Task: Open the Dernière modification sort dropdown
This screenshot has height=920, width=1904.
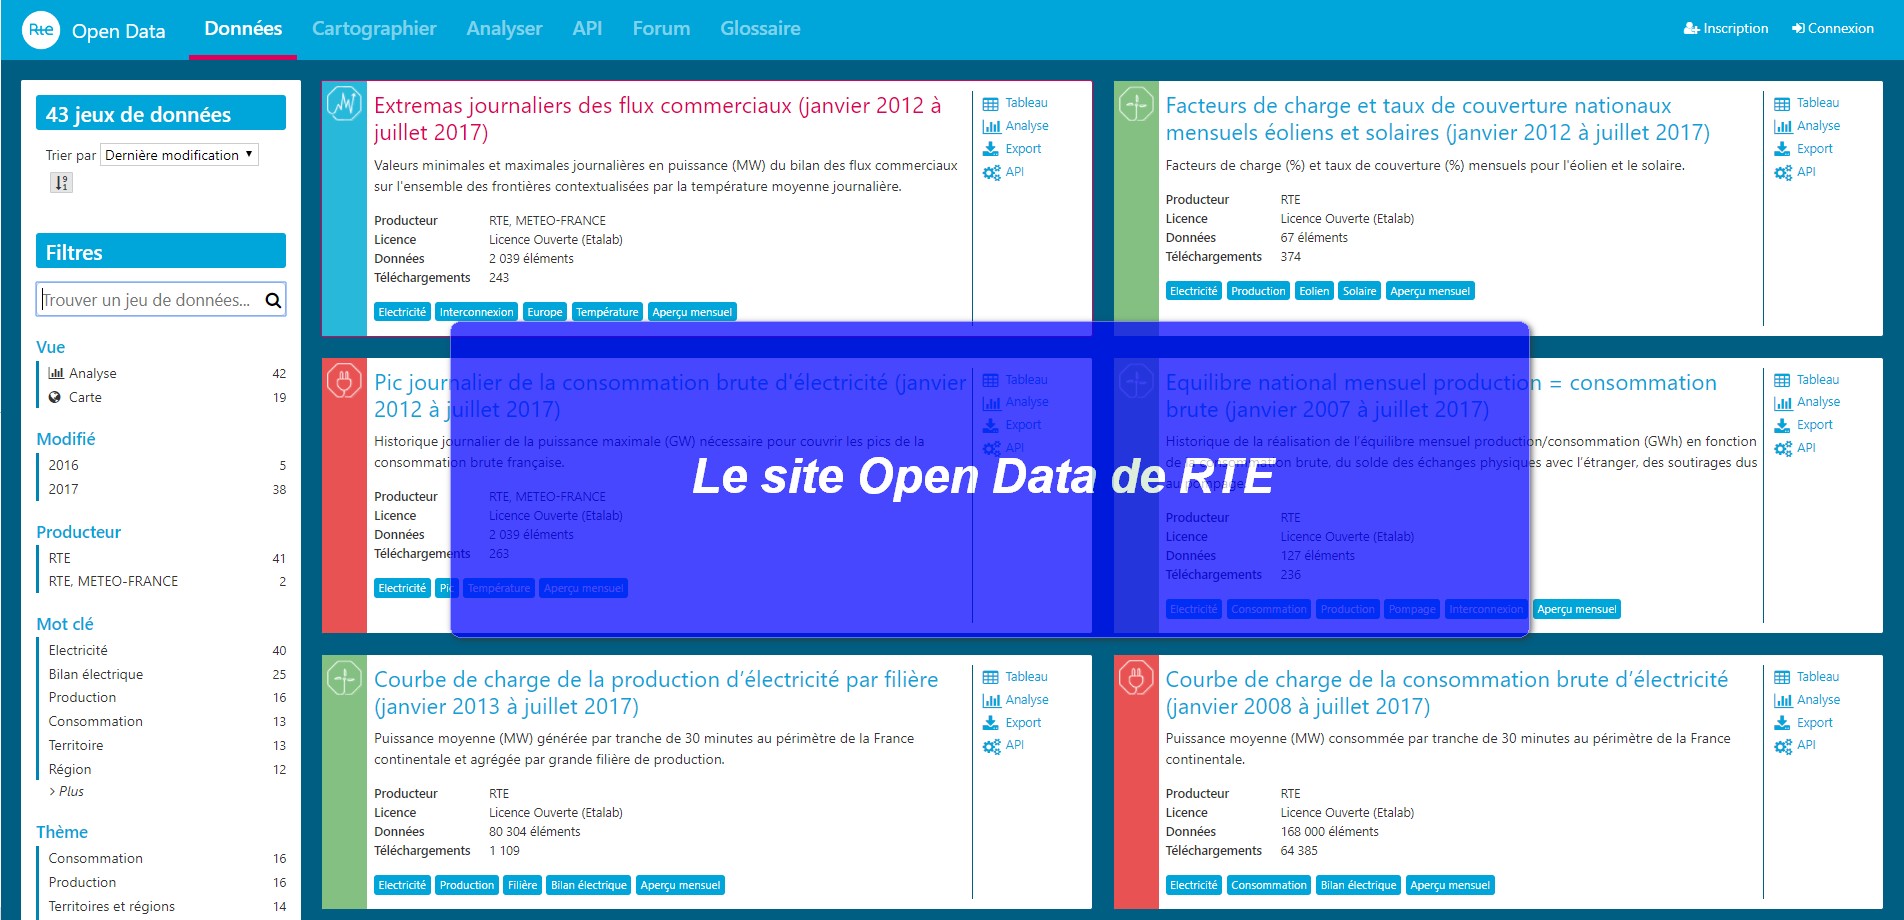Action: coord(179,155)
